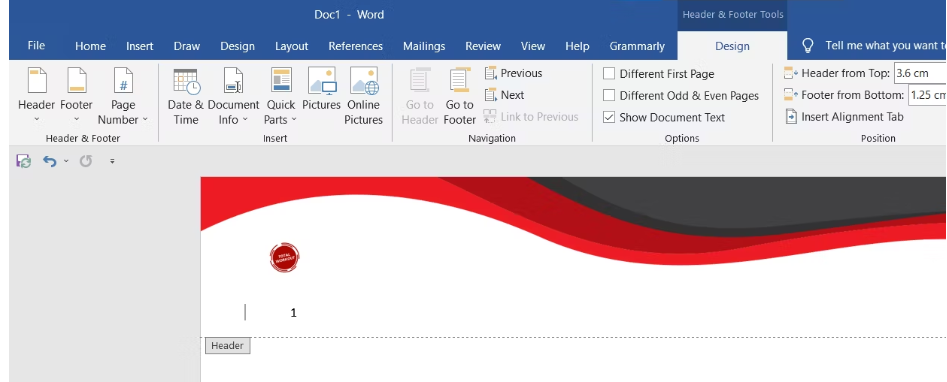Viewport: 947px width, 382px height.
Task: Click the AutoSave icon in quick access toolbar
Action: coord(24,161)
